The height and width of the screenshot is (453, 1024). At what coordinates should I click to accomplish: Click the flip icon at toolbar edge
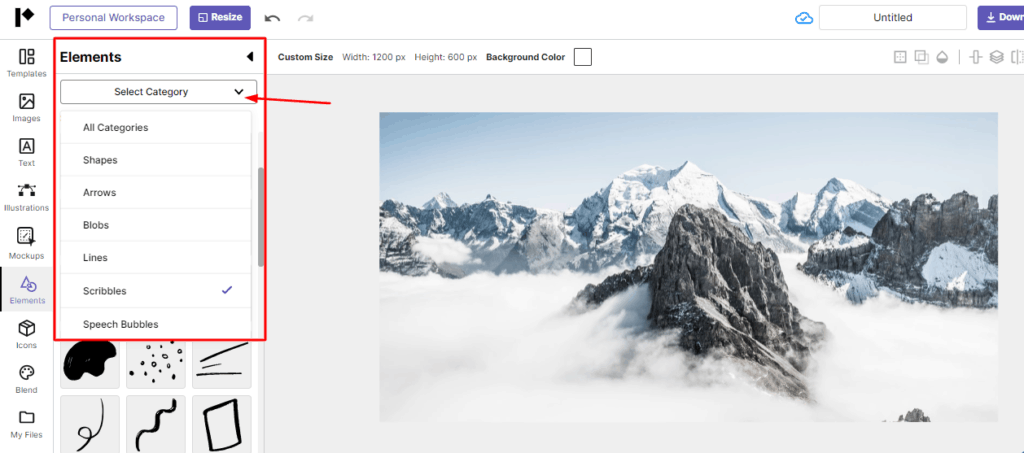tap(1017, 57)
